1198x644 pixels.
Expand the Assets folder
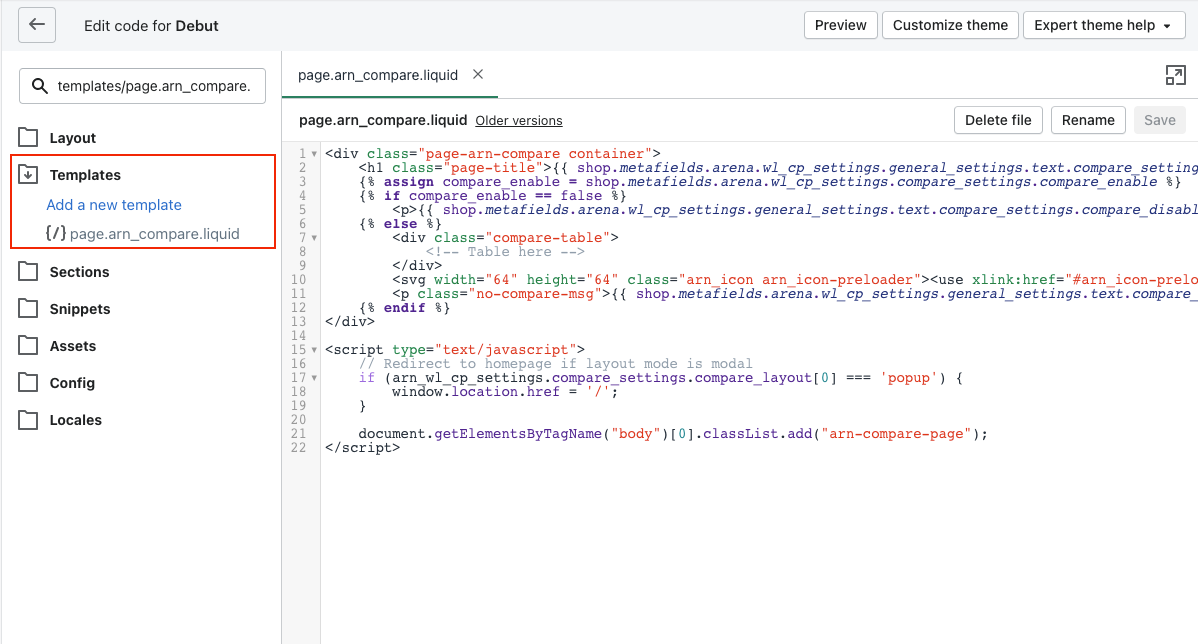click(73, 346)
